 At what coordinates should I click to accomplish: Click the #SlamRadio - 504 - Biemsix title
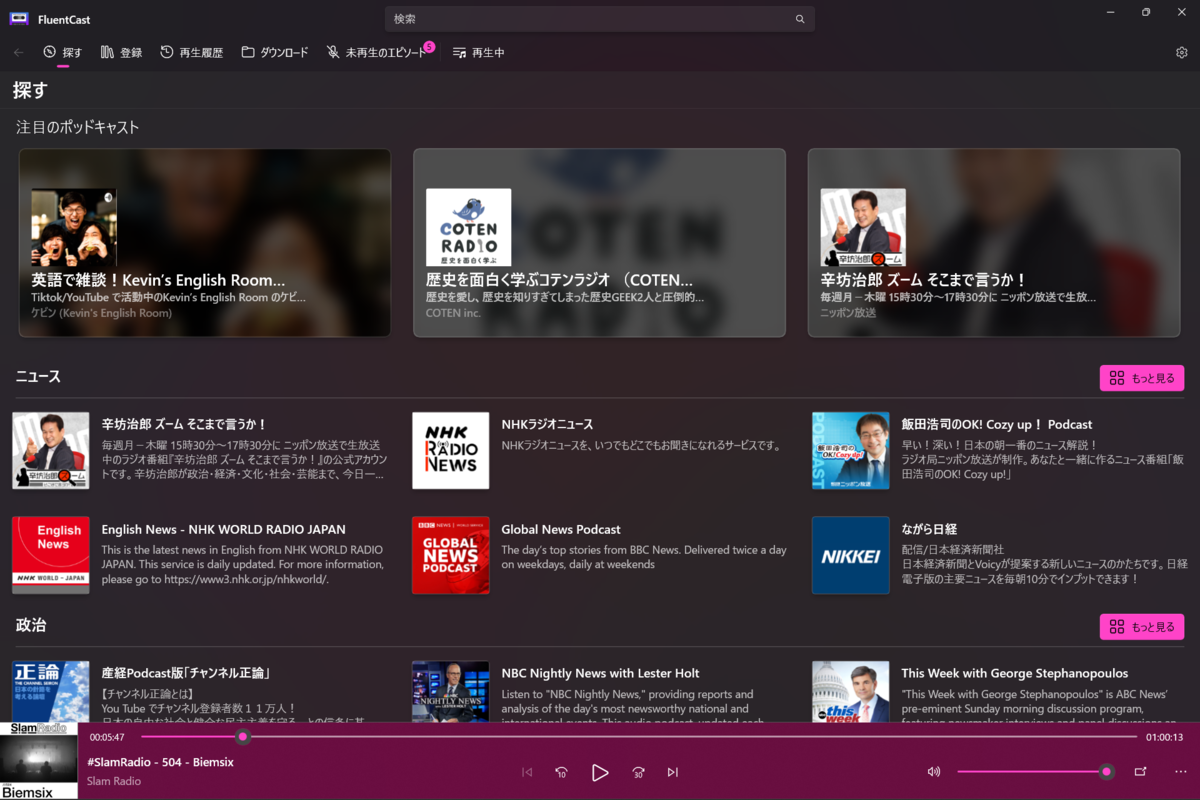[x=160, y=763]
